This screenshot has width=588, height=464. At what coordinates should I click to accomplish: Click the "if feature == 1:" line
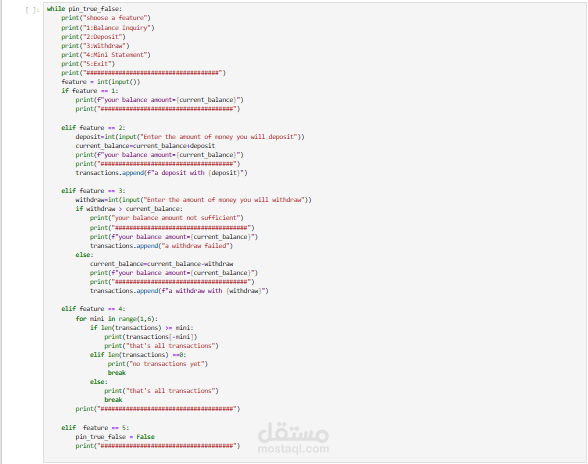(x=90, y=91)
